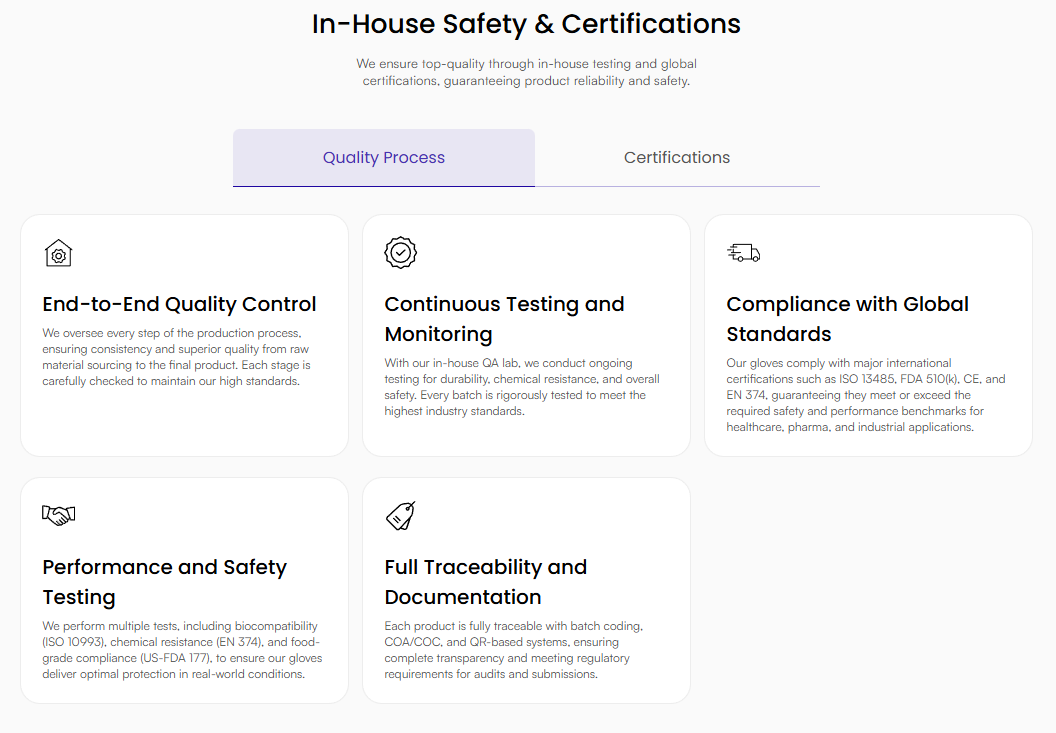
Task: Switch to the Quality Process tab
Action: [x=384, y=158]
